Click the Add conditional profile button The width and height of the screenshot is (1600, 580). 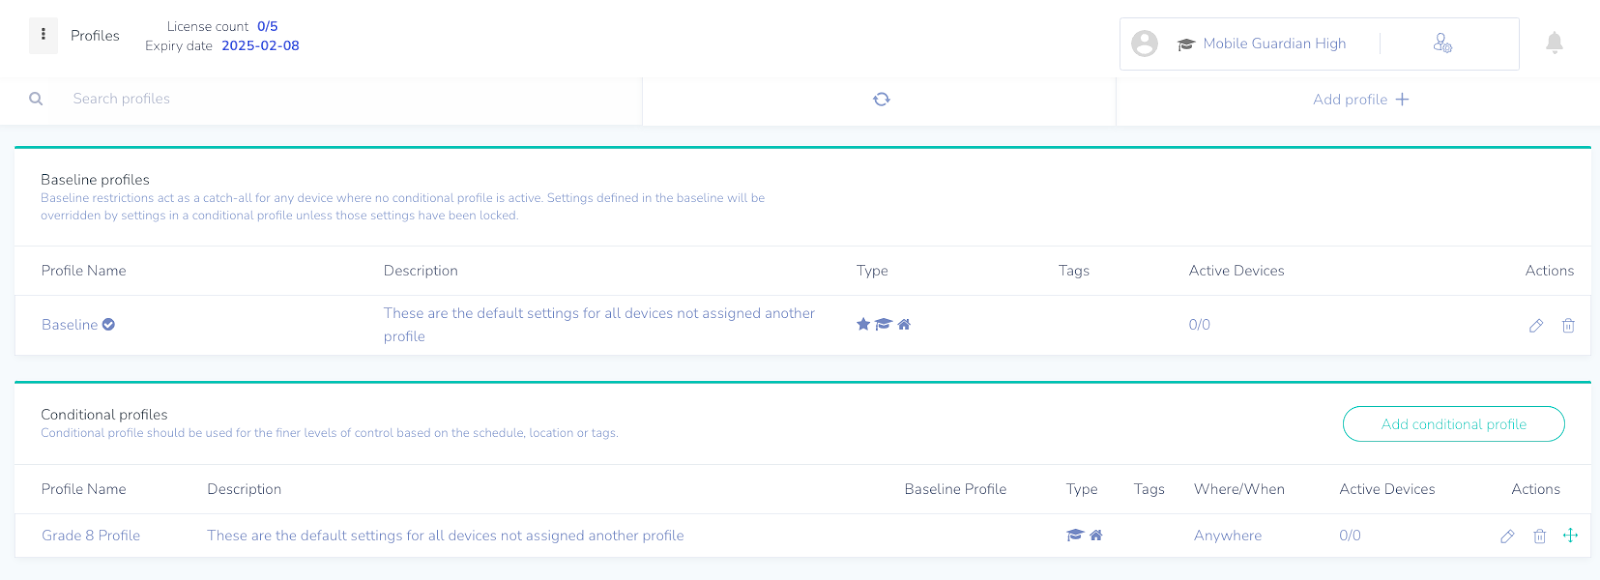(1453, 424)
